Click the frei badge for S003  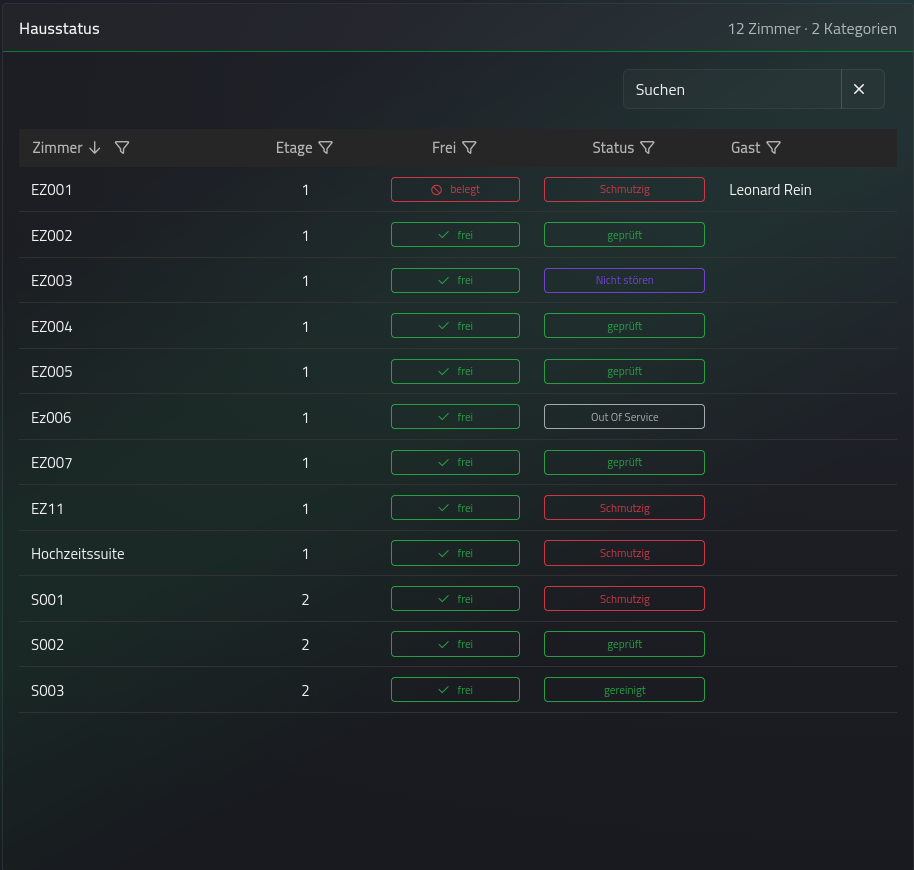coord(455,689)
